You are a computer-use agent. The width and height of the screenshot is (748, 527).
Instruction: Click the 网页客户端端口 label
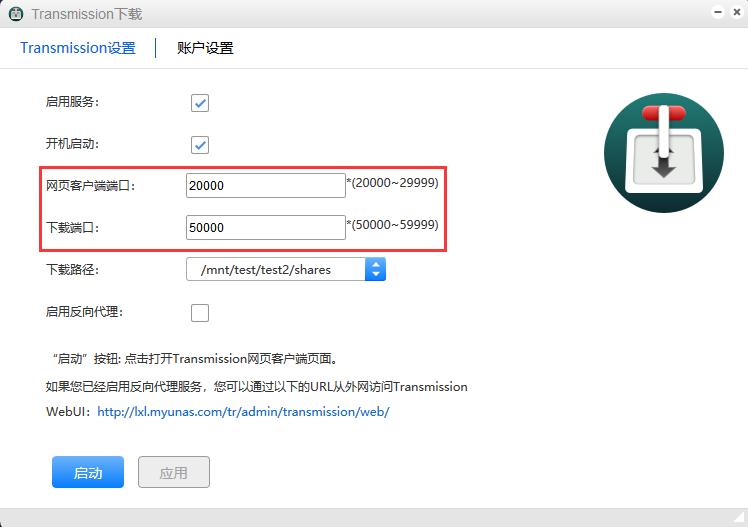[91, 186]
